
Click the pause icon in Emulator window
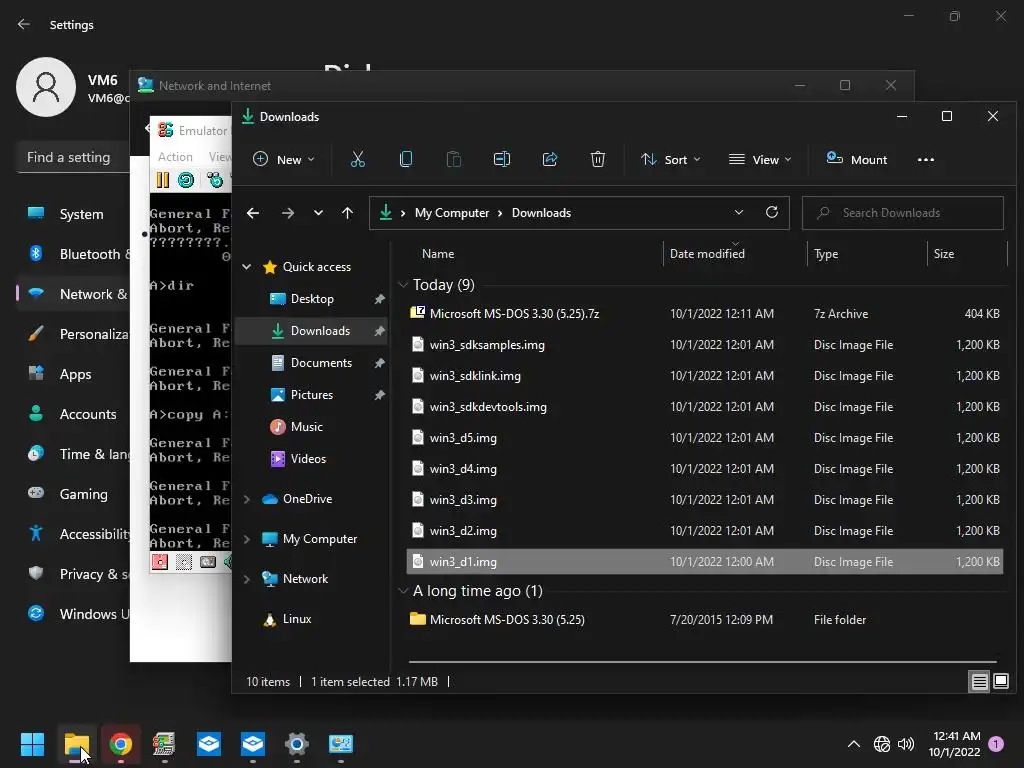click(x=163, y=180)
